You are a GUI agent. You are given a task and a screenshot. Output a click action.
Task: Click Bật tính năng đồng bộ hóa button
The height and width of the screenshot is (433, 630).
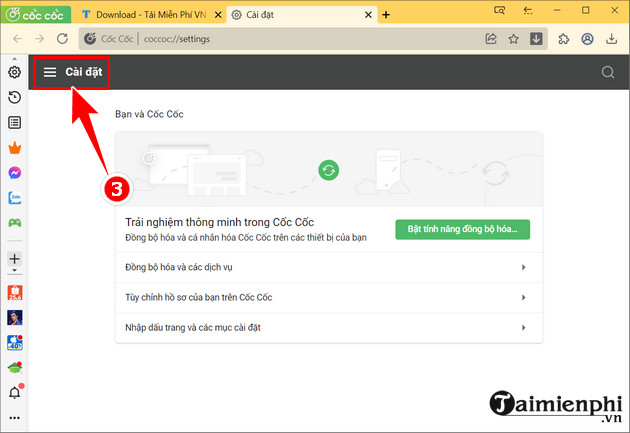tap(462, 229)
